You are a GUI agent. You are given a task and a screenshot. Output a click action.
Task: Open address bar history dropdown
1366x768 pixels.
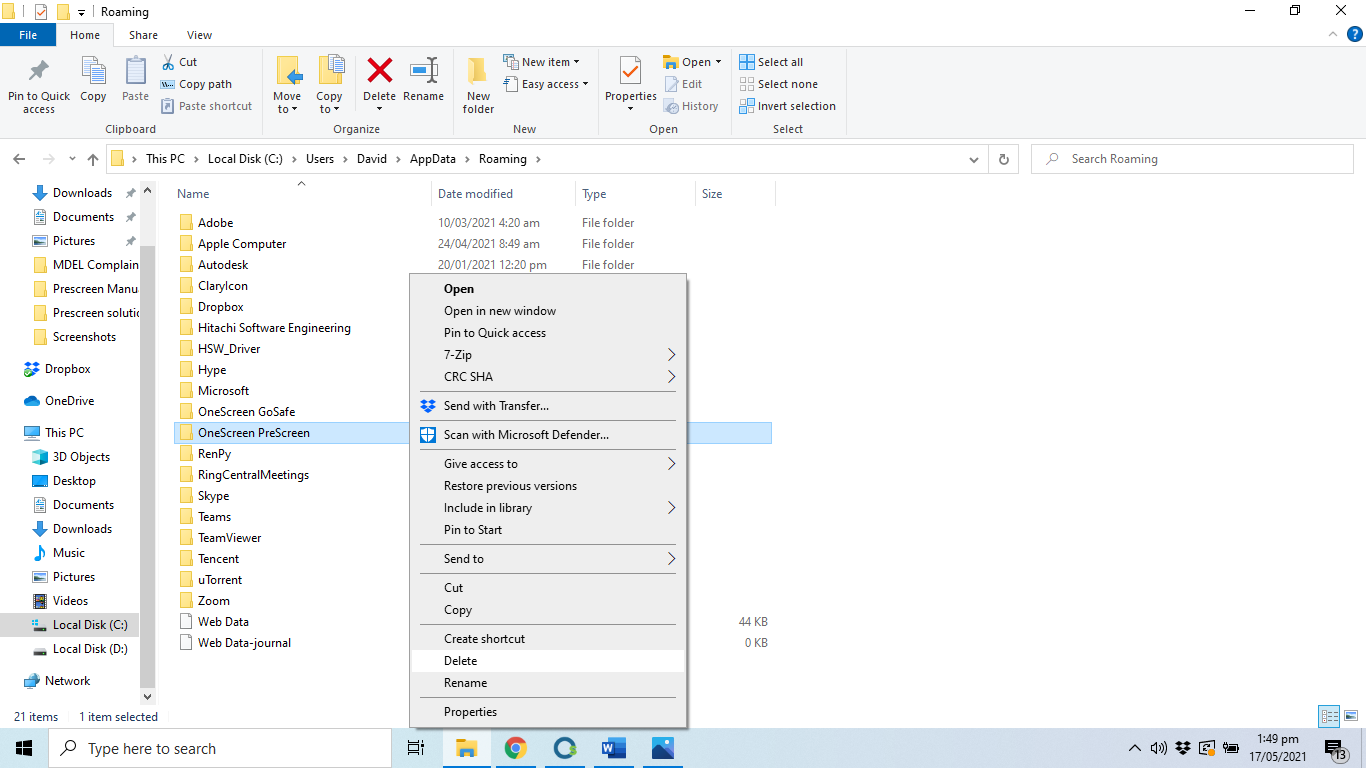[974, 159]
